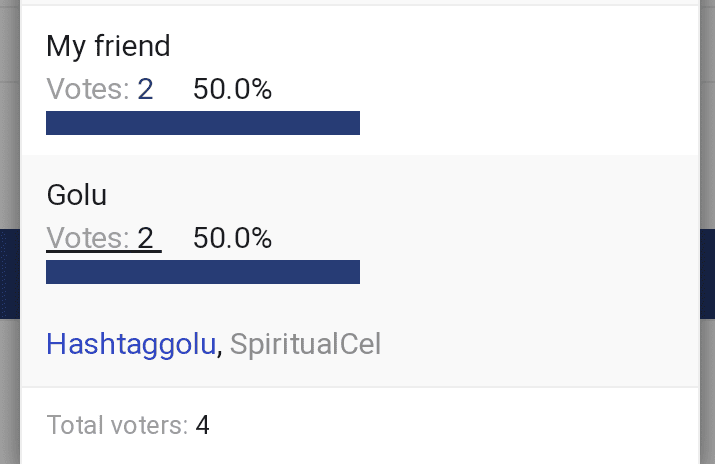Screen dimensions: 715x464
Task: Click the My friend vote progress bar
Action: pyautogui.click(x=203, y=123)
